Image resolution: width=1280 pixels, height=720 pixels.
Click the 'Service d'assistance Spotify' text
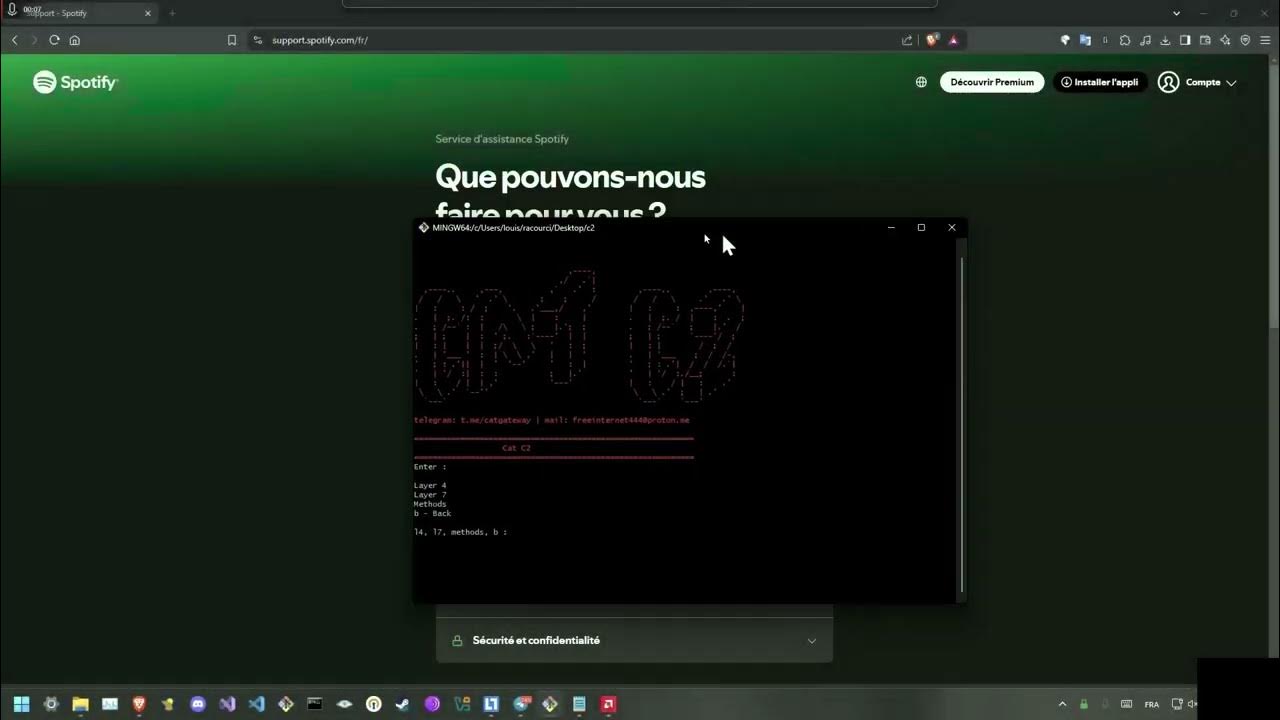point(502,139)
